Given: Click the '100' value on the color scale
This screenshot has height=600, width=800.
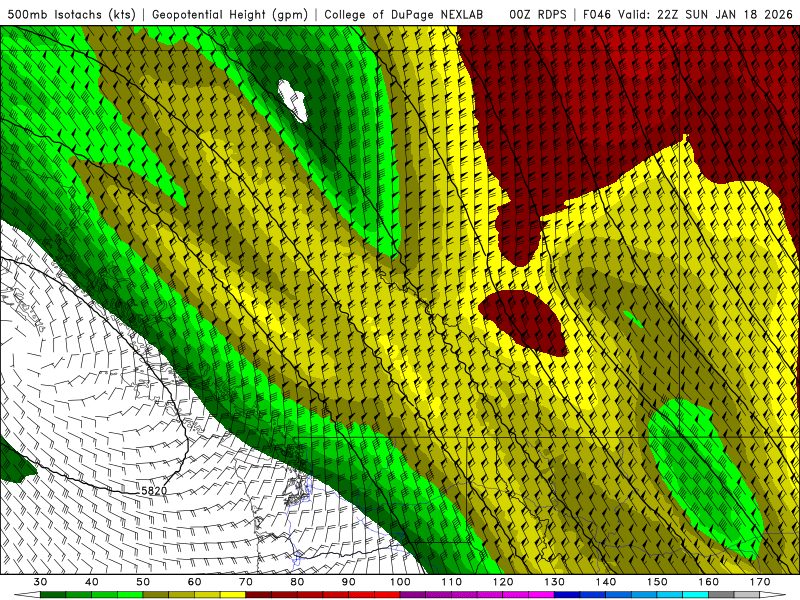Looking at the screenshot, I should click(400, 582).
